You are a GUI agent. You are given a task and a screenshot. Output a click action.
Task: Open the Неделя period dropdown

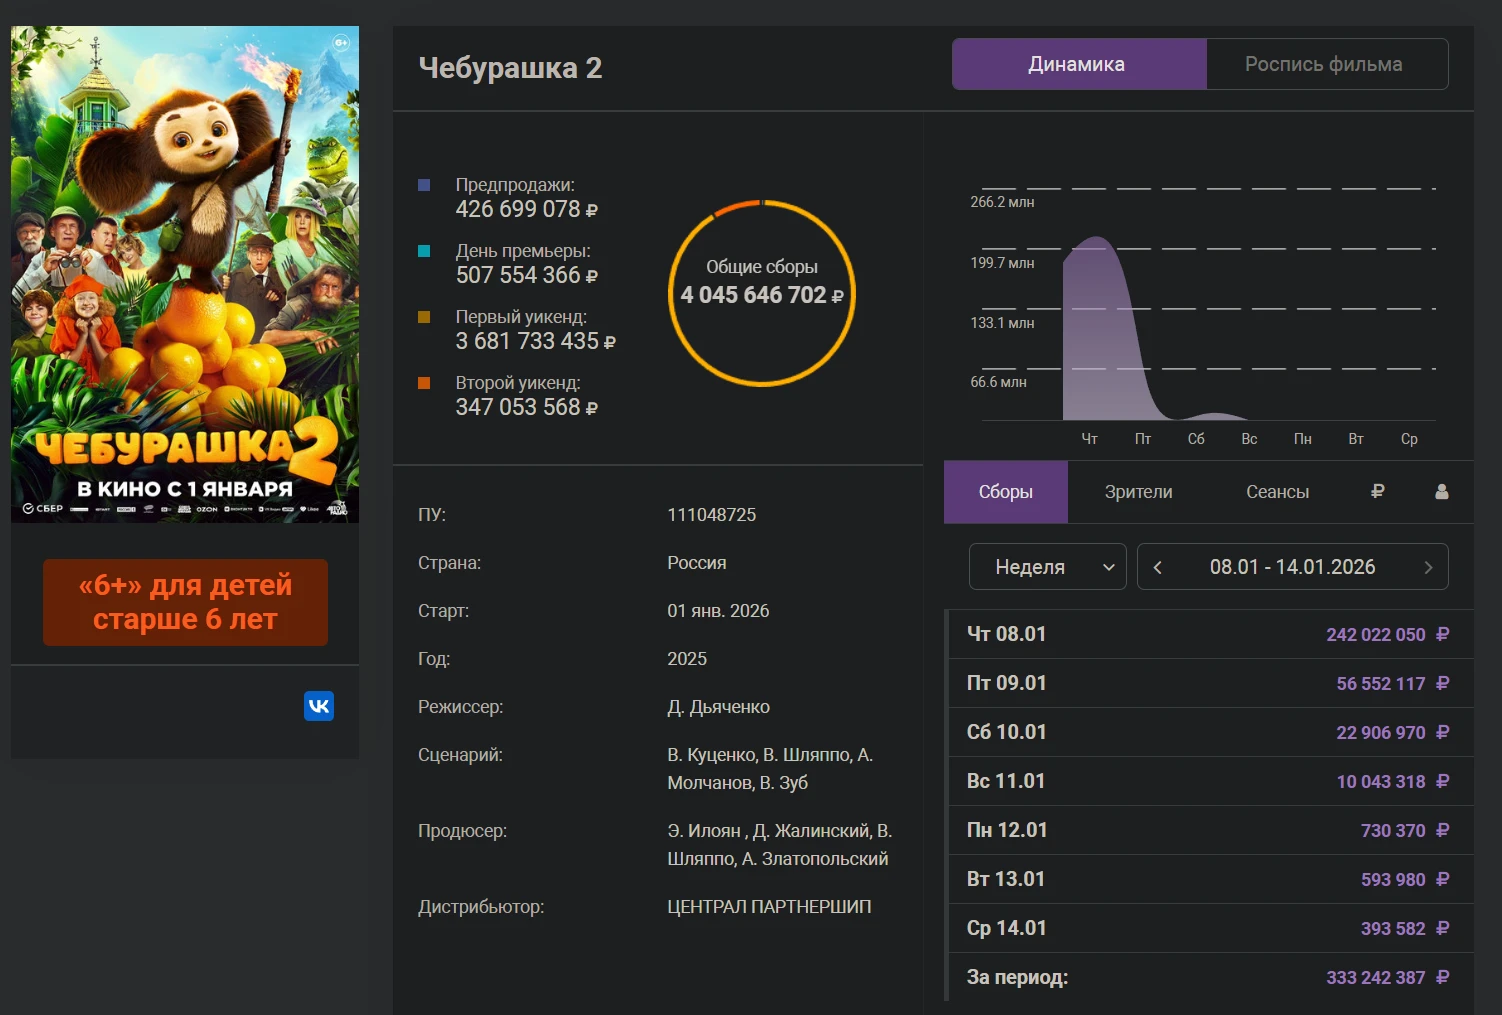pyautogui.click(x=1047, y=567)
